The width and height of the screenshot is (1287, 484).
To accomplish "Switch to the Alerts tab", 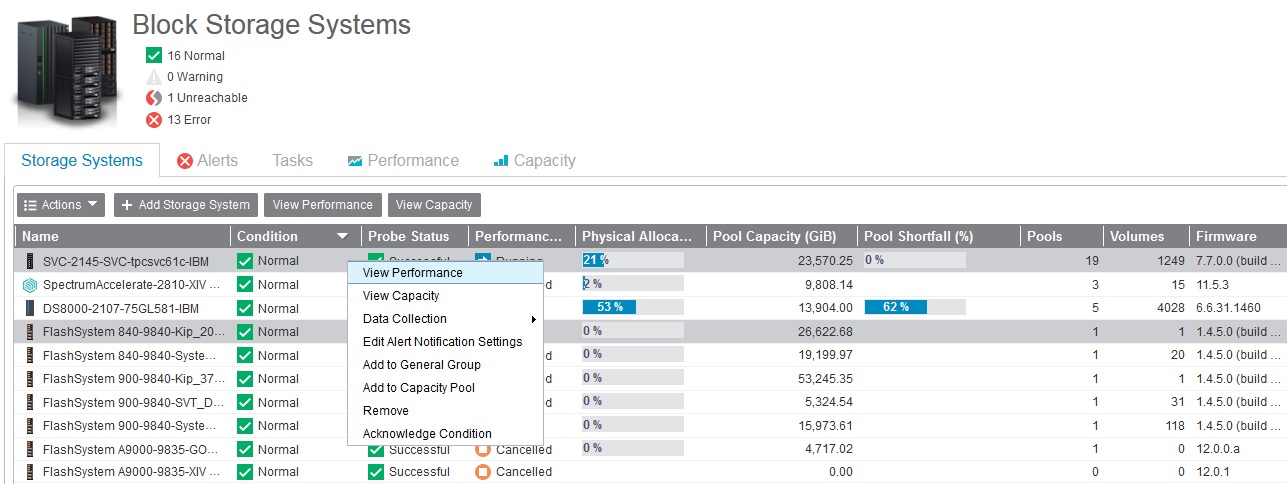I will click(207, 160).
